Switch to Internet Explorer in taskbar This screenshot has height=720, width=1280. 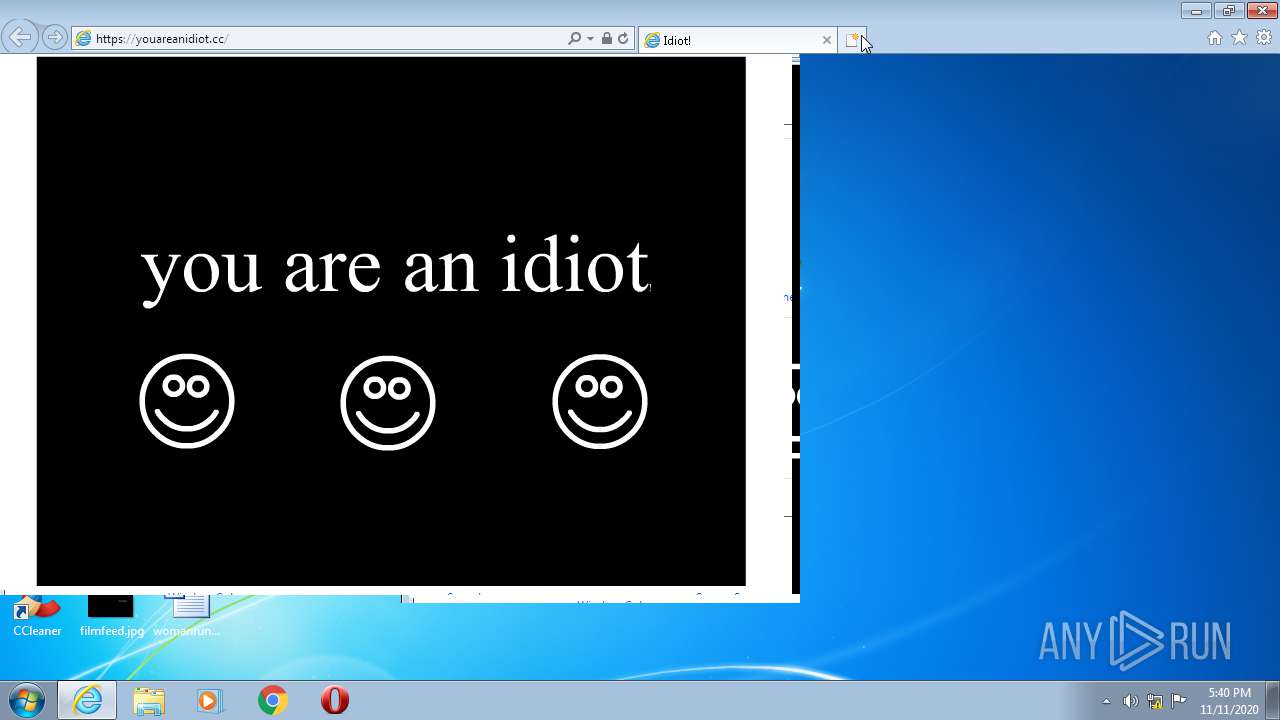coord(87,700)
